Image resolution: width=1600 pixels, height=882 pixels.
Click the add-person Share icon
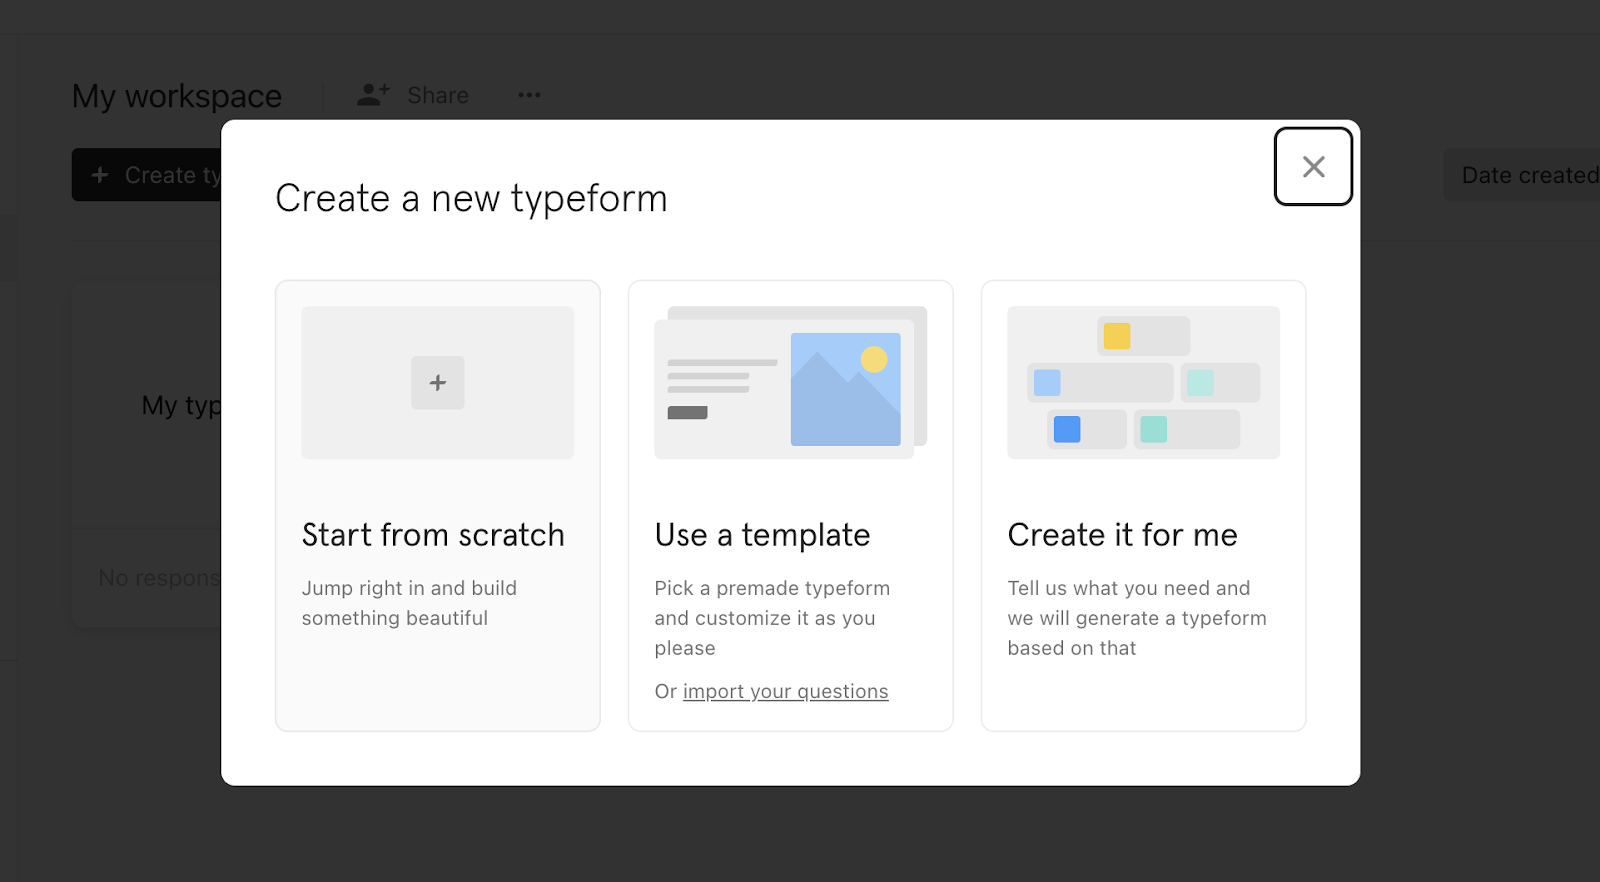click(373, 95)
